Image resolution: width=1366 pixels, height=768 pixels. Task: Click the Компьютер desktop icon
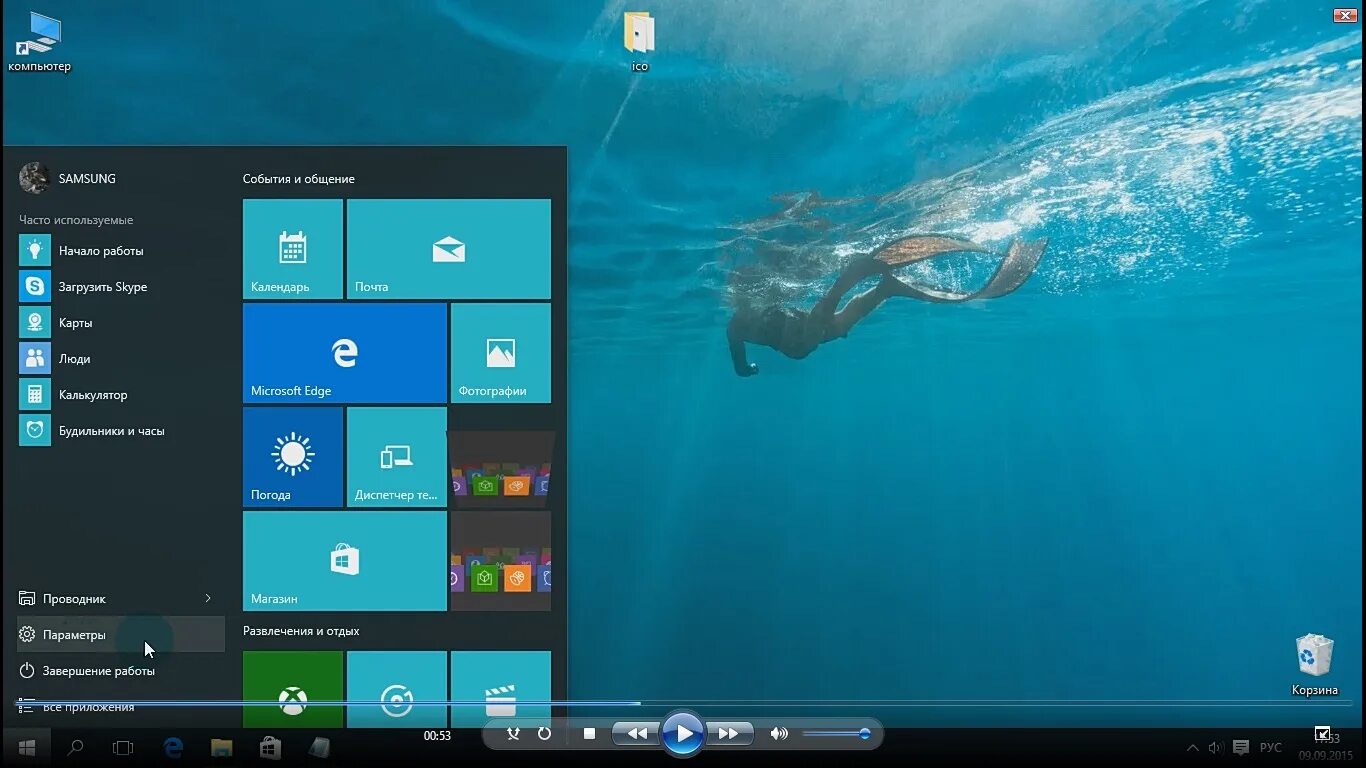click(x=40, y=42)
